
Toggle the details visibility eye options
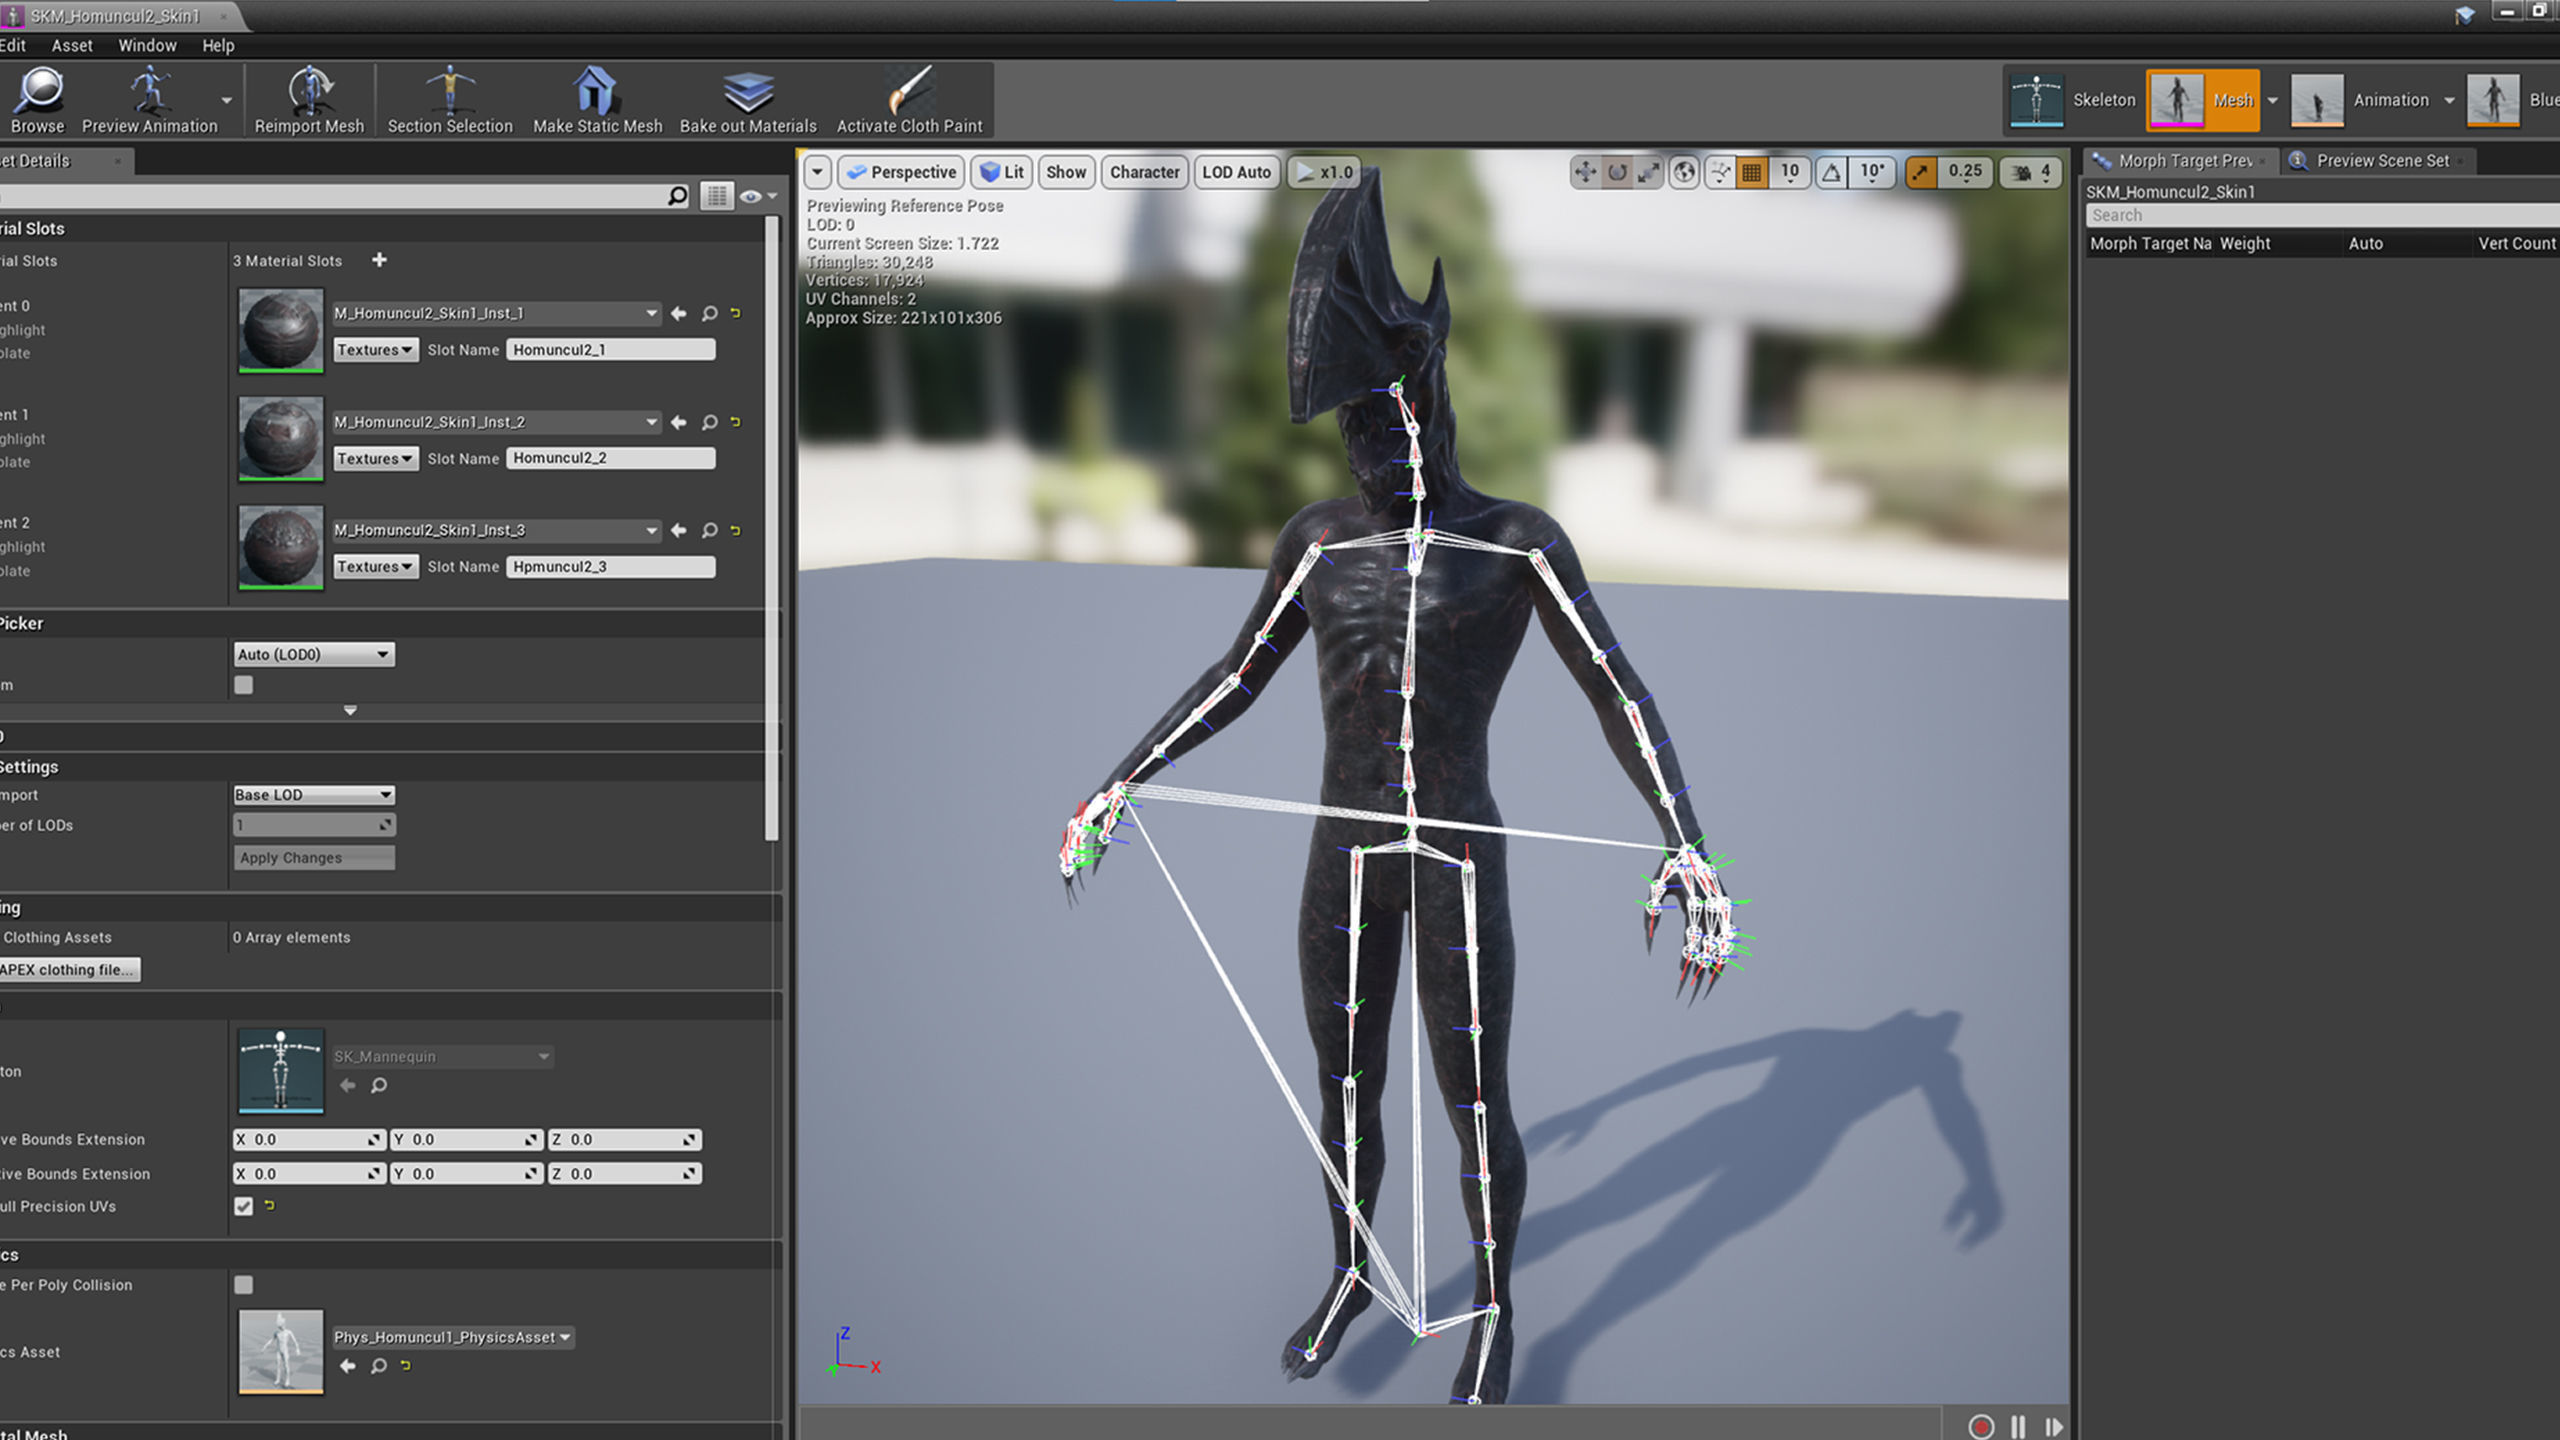(x=757, y=196)
